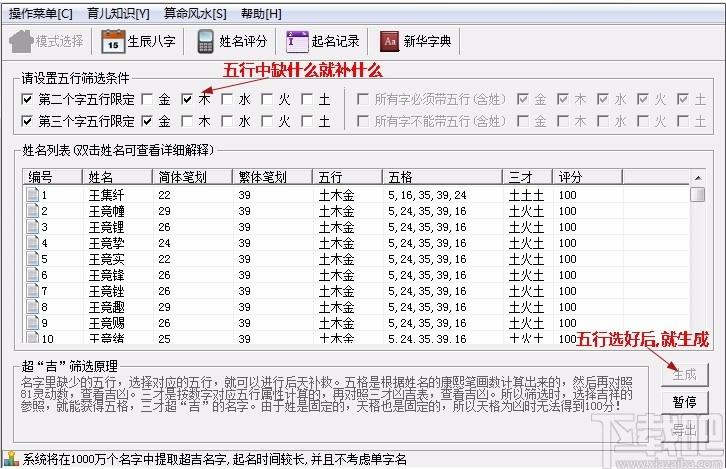This screenshot has width=726, height=469.
Task: Click the 暂停 button
Action: click(x=684, y=402)
